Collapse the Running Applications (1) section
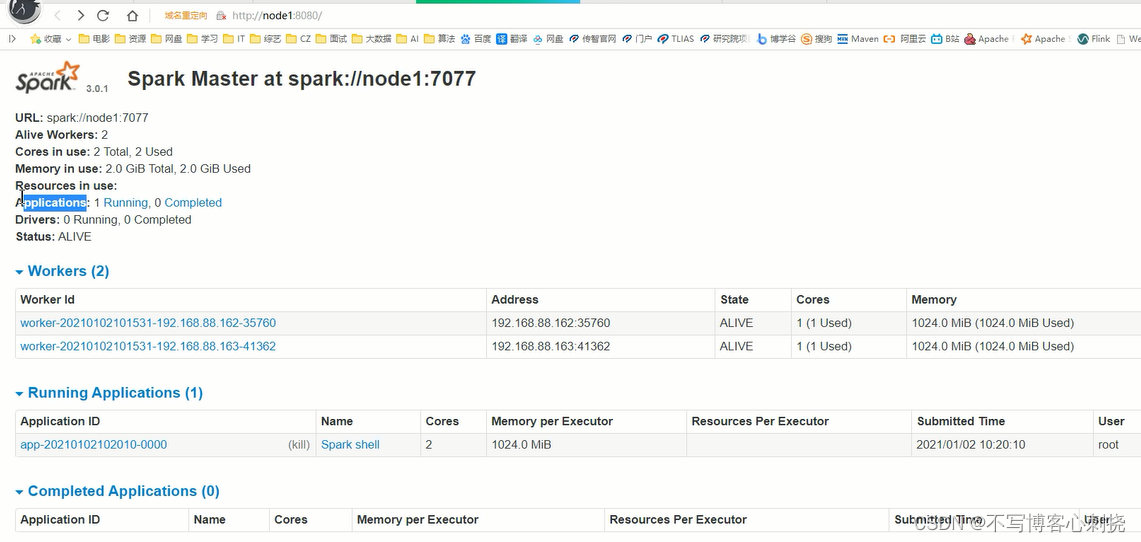This screenshot has width=1141, height=542. 109,393
